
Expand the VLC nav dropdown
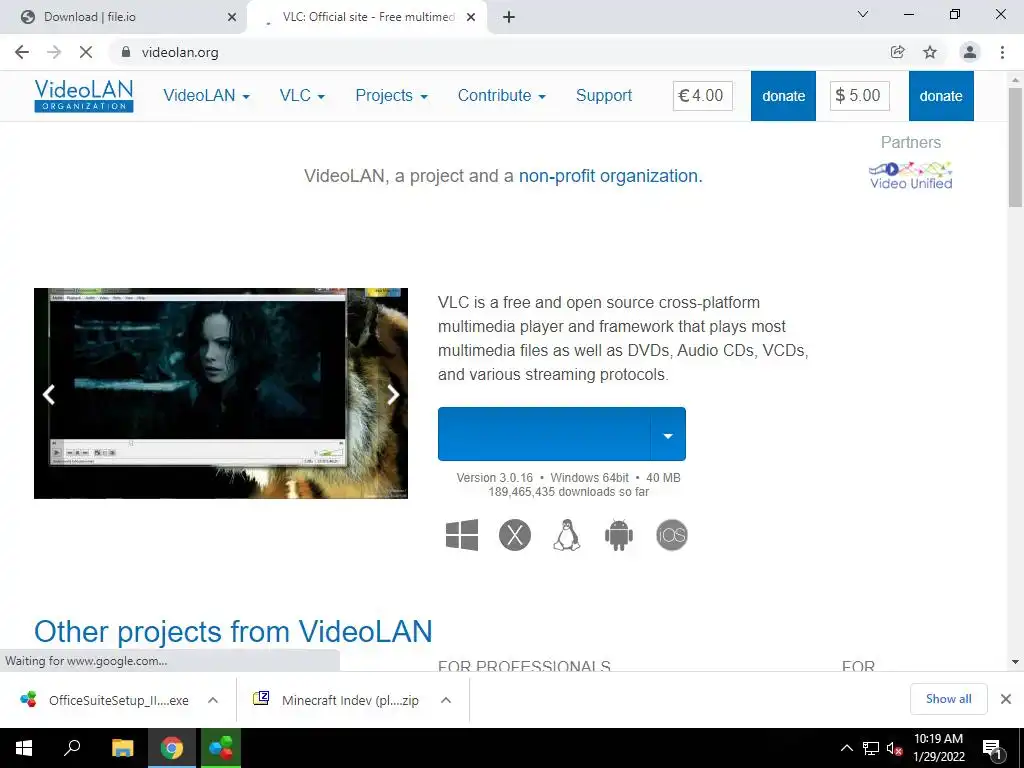pyautogui.click(x=302, y=95)
